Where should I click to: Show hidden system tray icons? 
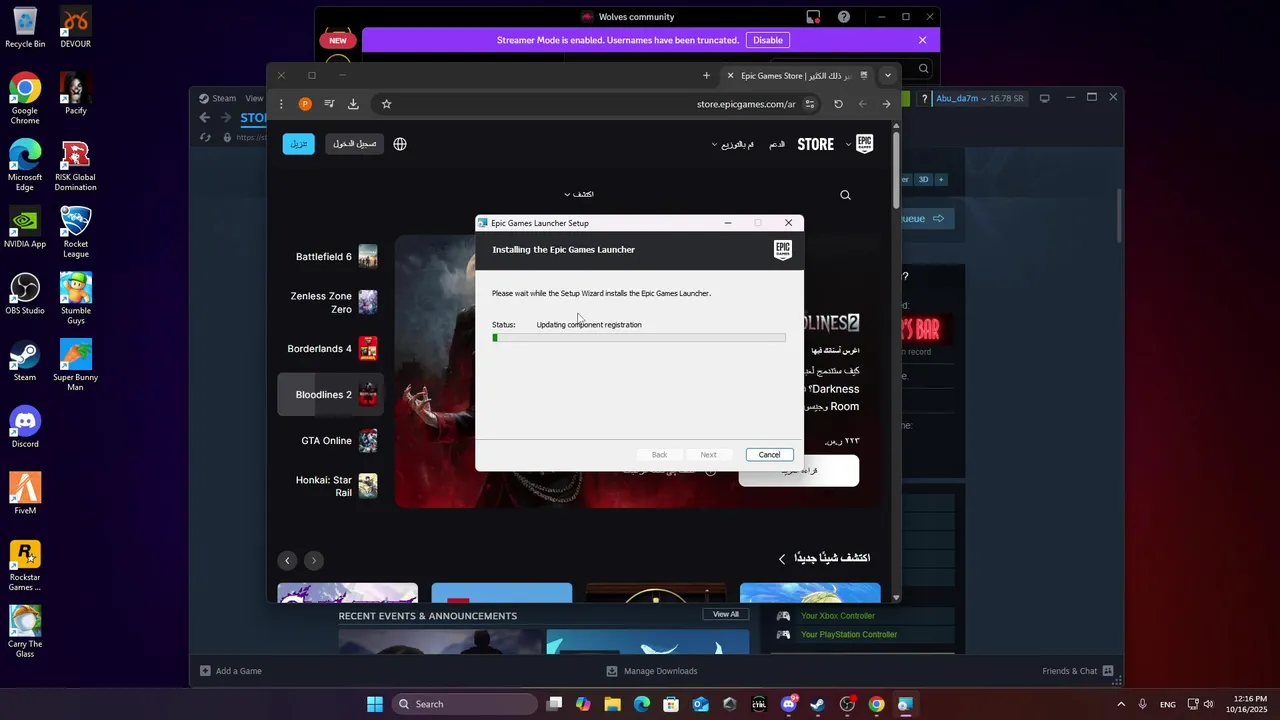point(1120,704)
